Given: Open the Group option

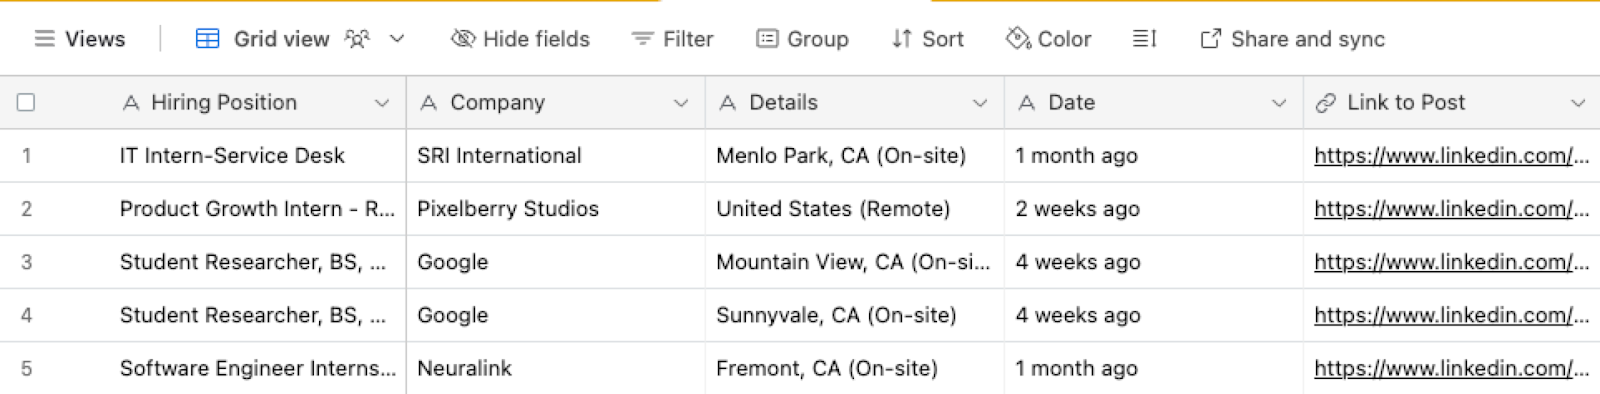Looking at the screenshot, I should (803, 39).
